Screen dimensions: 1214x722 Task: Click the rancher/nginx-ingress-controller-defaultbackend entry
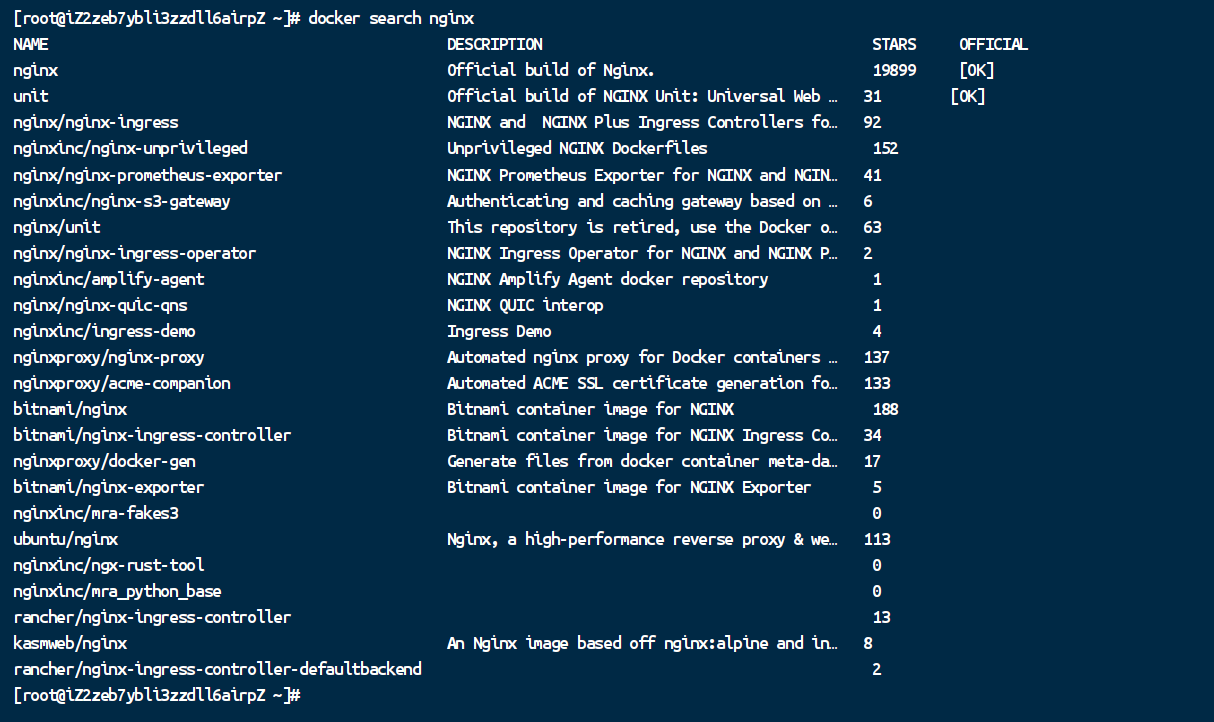tap(217, 669)
